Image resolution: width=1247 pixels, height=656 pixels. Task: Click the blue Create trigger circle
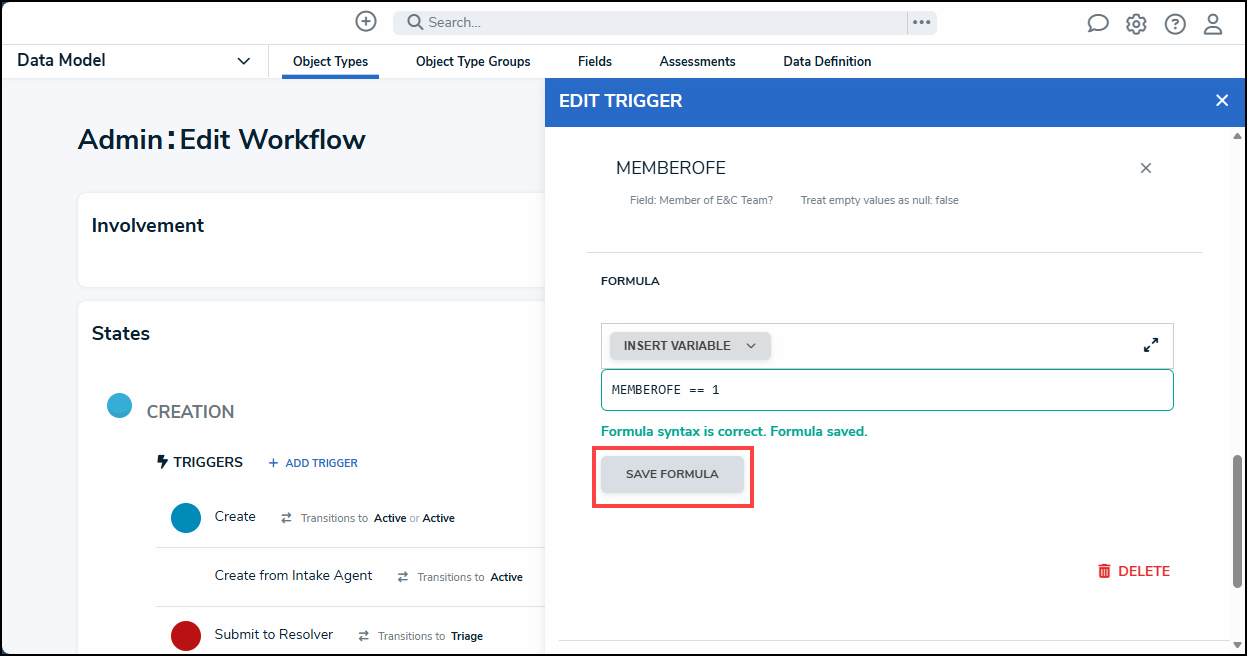(x=186, y=518)
